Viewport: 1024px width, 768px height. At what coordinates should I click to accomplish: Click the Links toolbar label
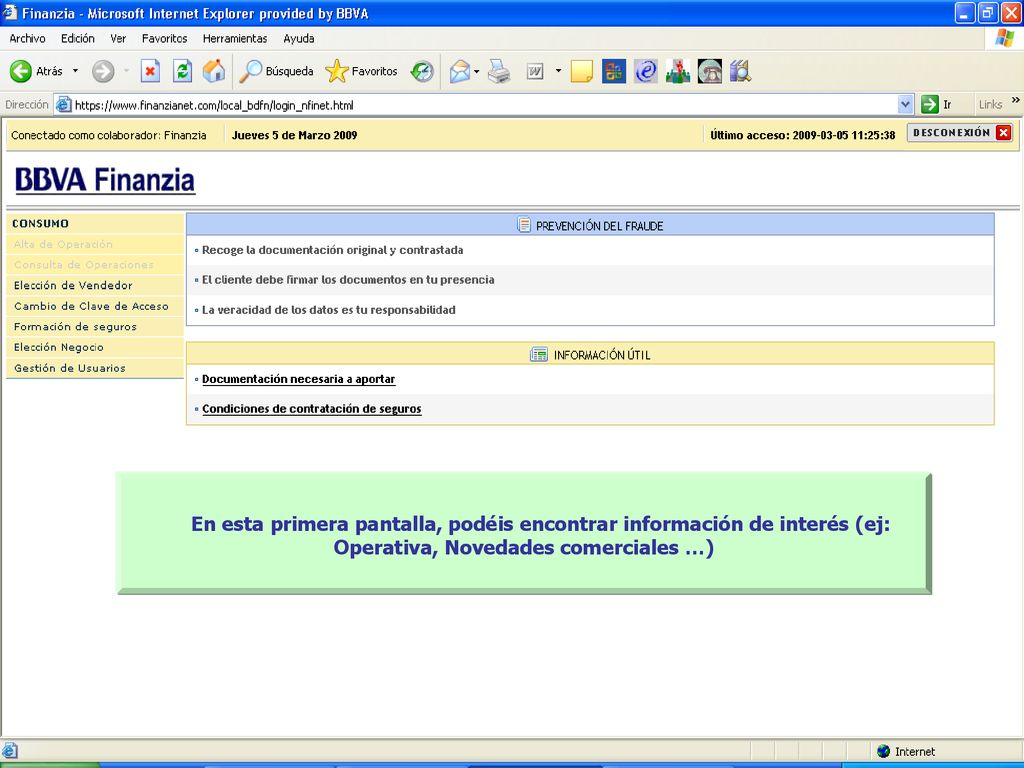(x=990, y=104)
